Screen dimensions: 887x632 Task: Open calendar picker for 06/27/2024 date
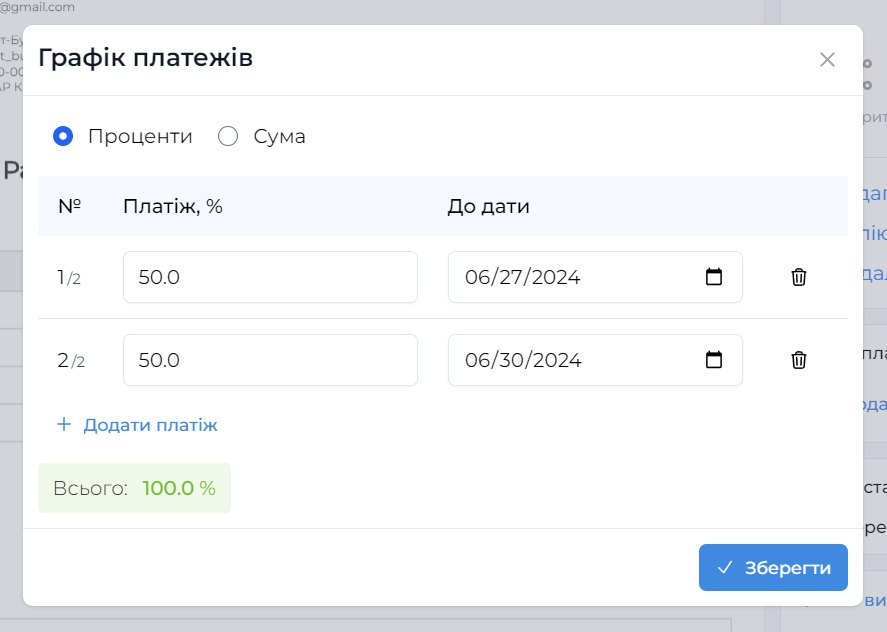click(x=713, y=277)
